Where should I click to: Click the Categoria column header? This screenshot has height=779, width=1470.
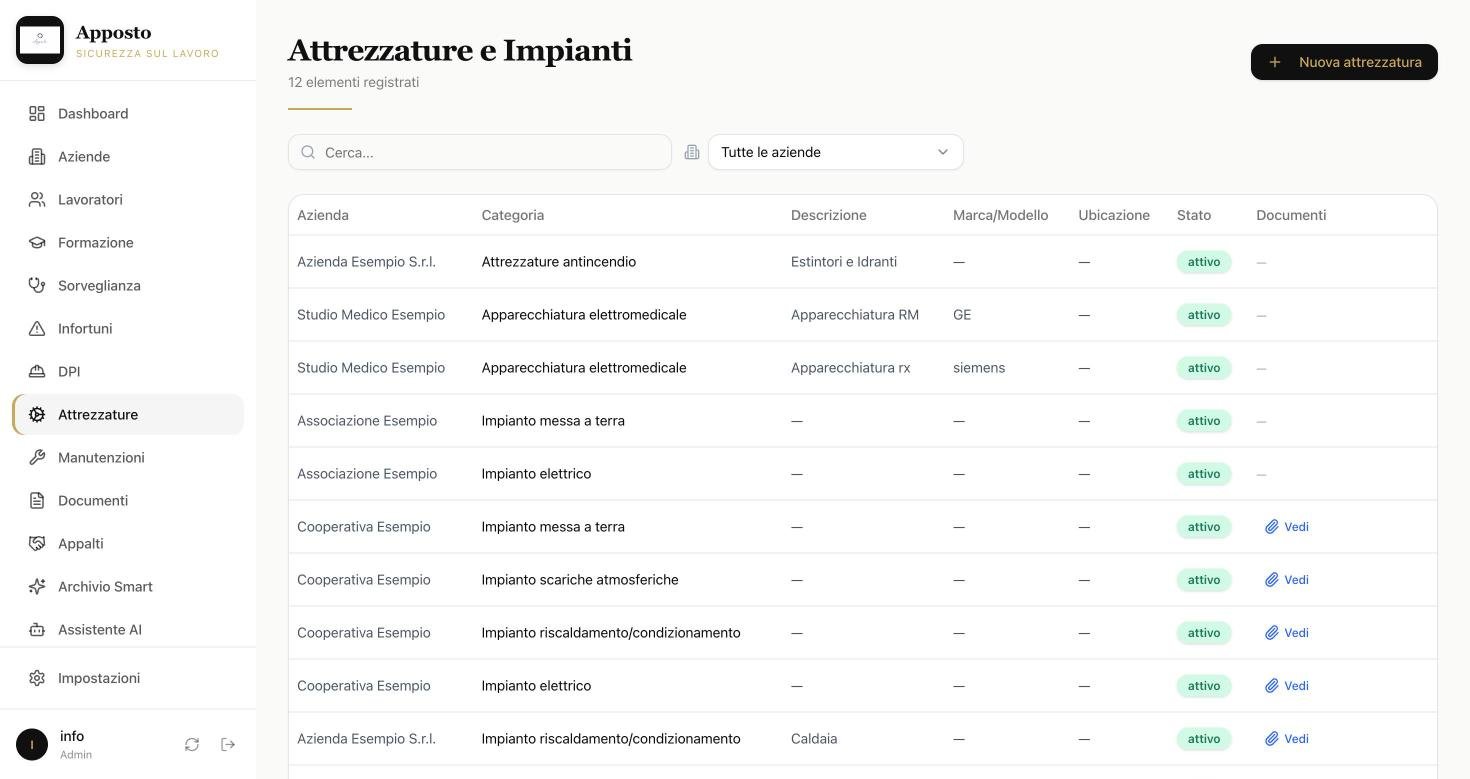513,215
